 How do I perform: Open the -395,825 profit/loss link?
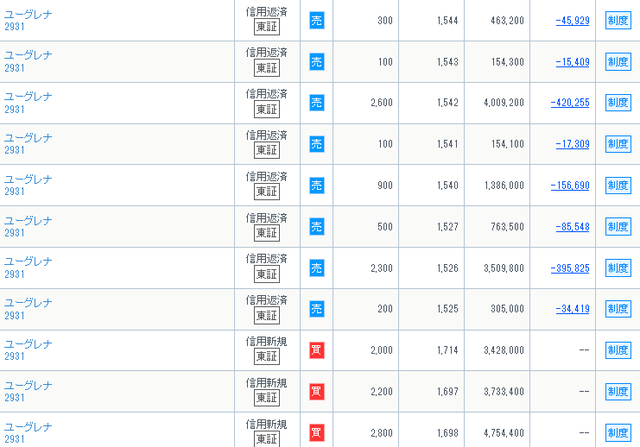point(570,268)
